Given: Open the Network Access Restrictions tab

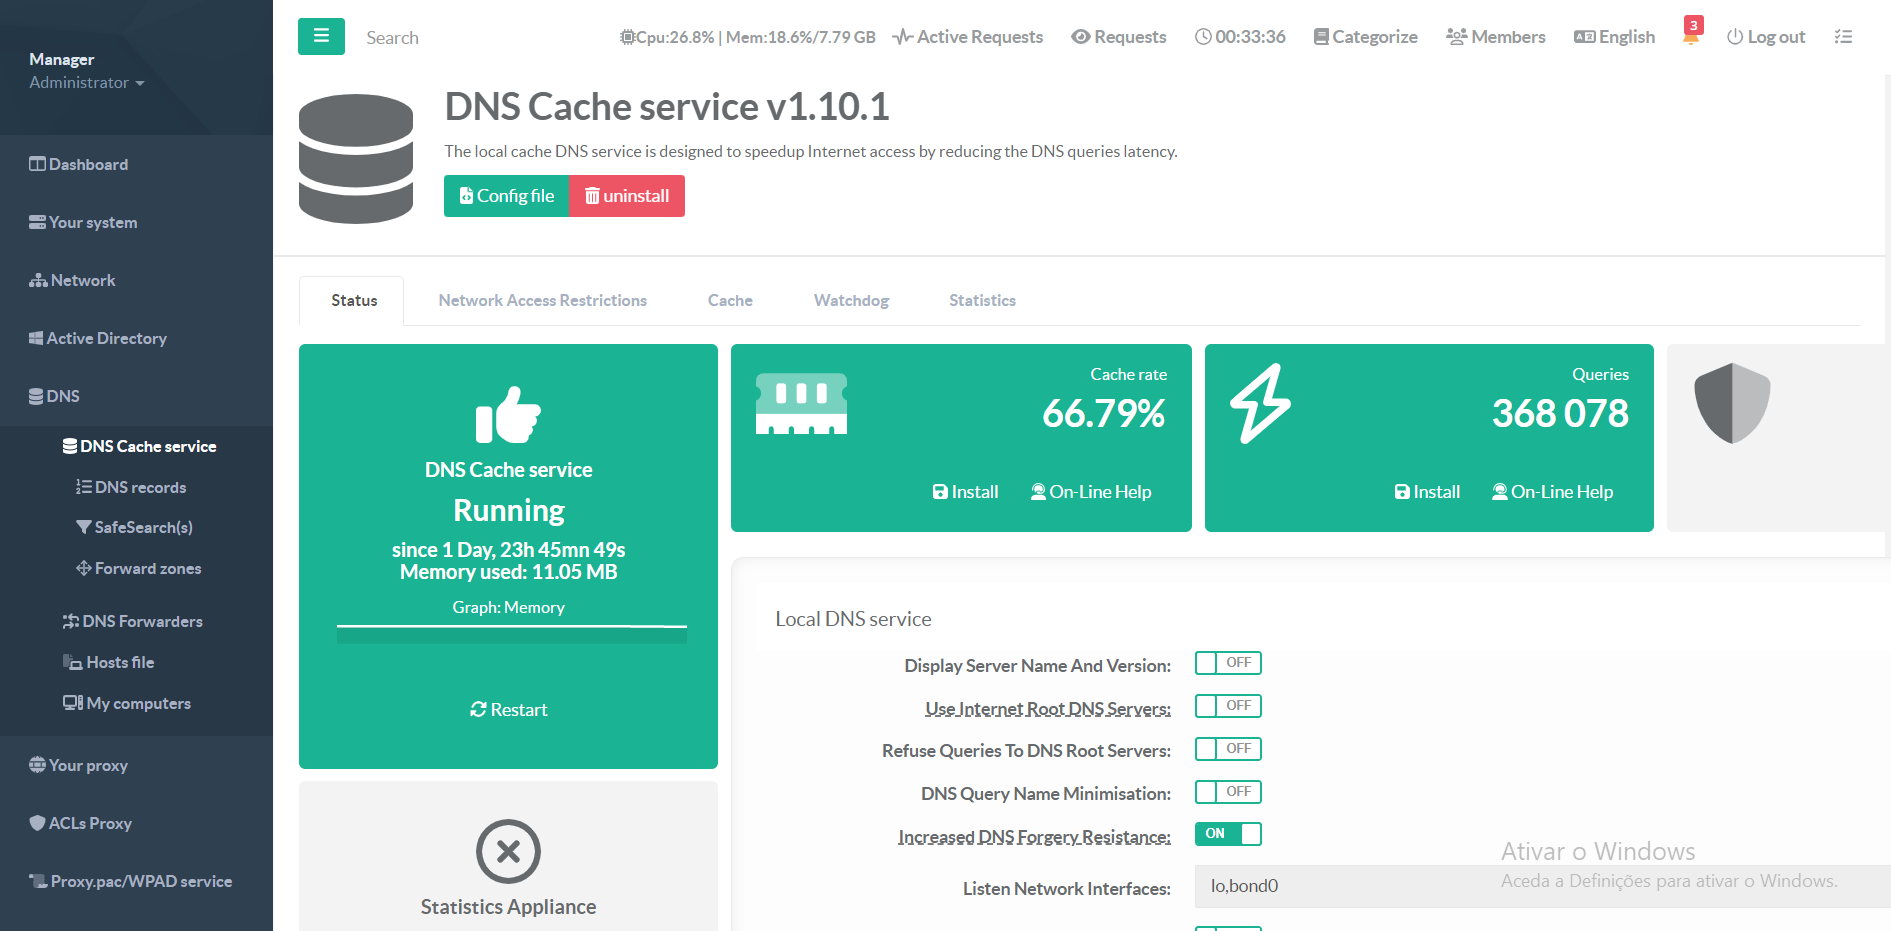Looking at the screenshot, I should pyautogui.click(x=542, y=300).
